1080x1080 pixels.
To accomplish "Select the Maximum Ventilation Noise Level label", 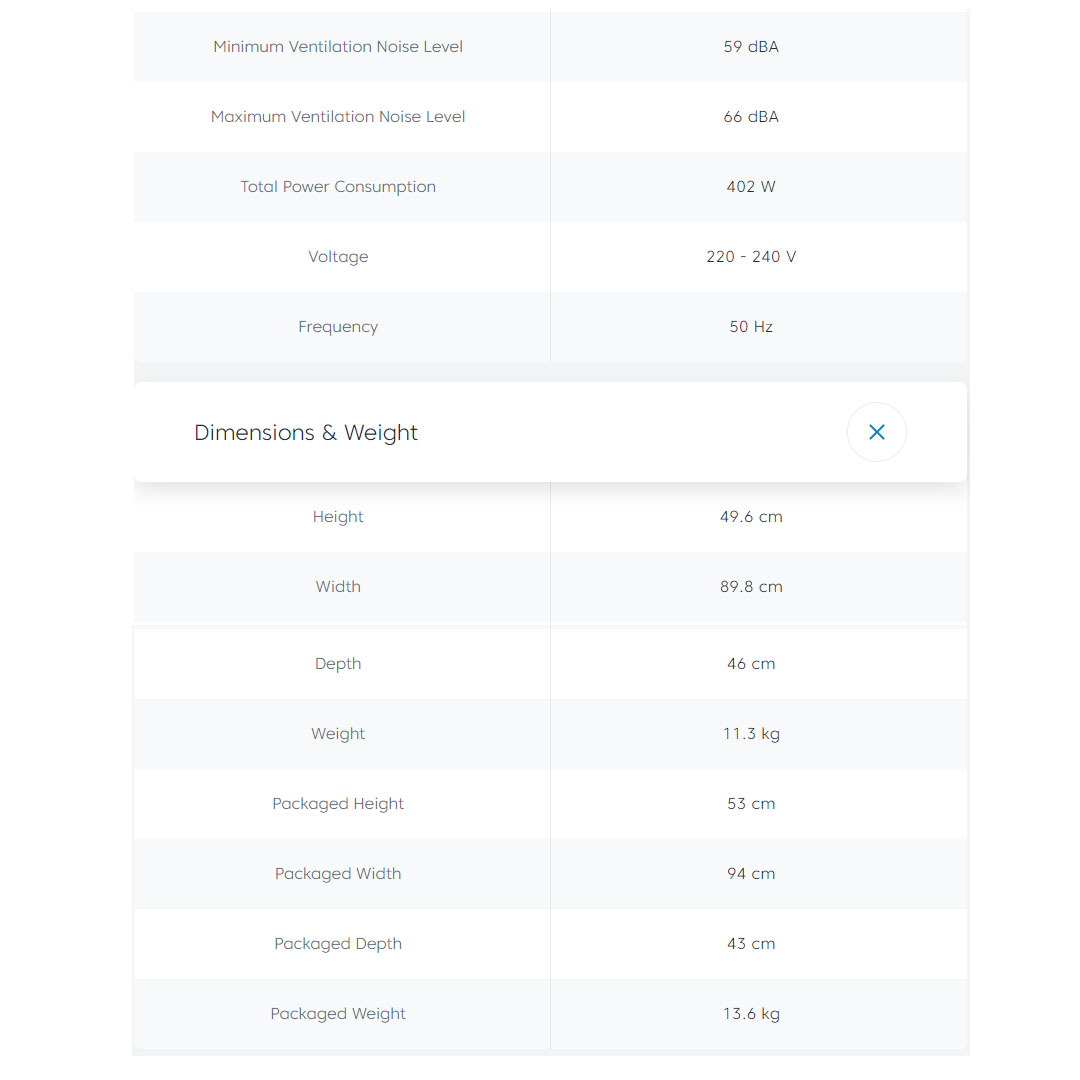I will point(338,117).
